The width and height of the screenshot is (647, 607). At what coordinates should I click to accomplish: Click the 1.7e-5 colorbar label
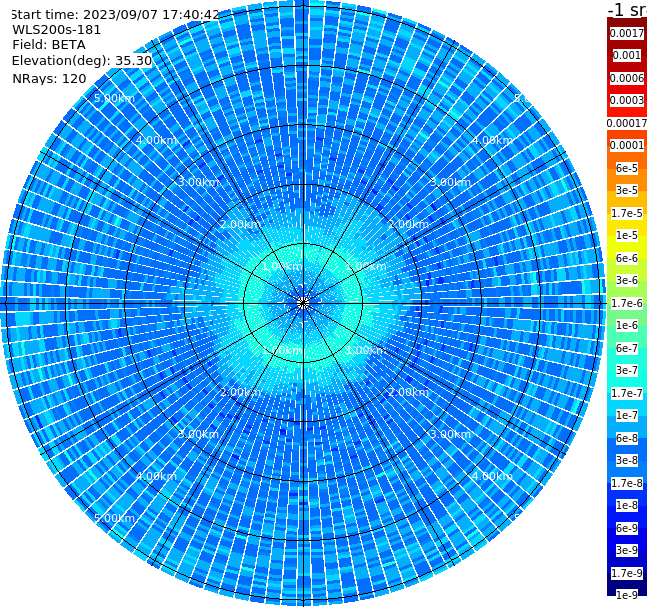tap(627, 213)
